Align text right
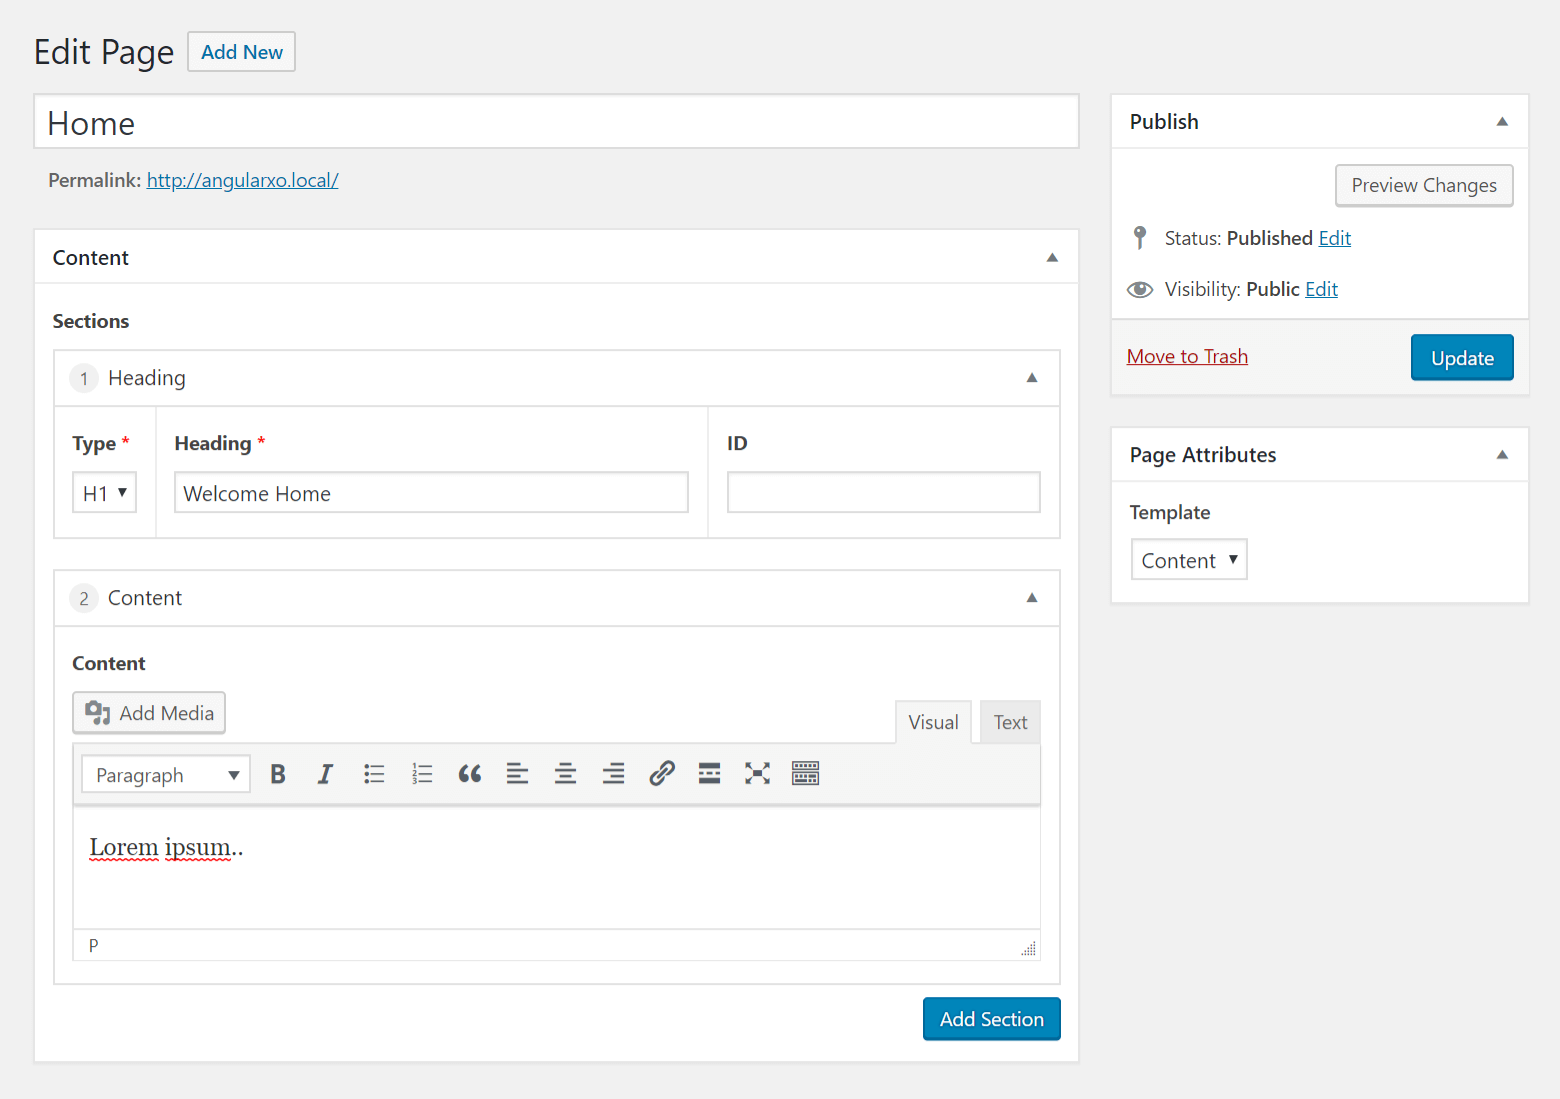Image resolution: width=1560 pixels, height=1099 pixels. coord(613,773)
